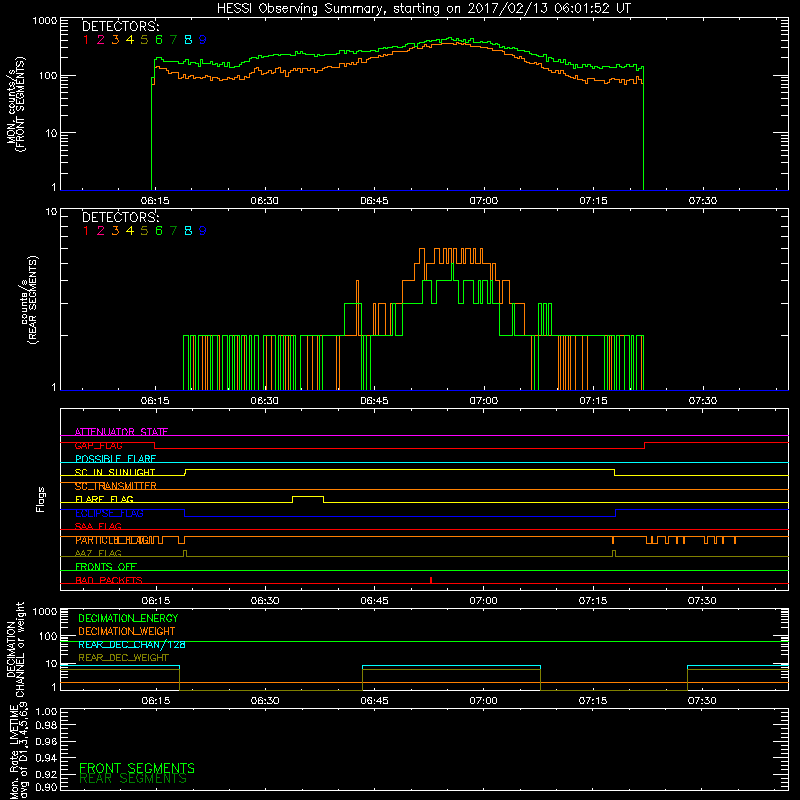Click DETECTORS label in front segments plot
The image size is (800, 800).
120,26
